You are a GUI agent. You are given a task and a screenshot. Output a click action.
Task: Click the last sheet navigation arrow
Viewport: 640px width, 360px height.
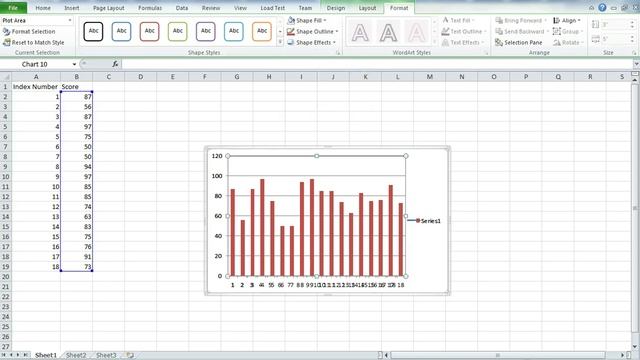[x=25, y=355]
